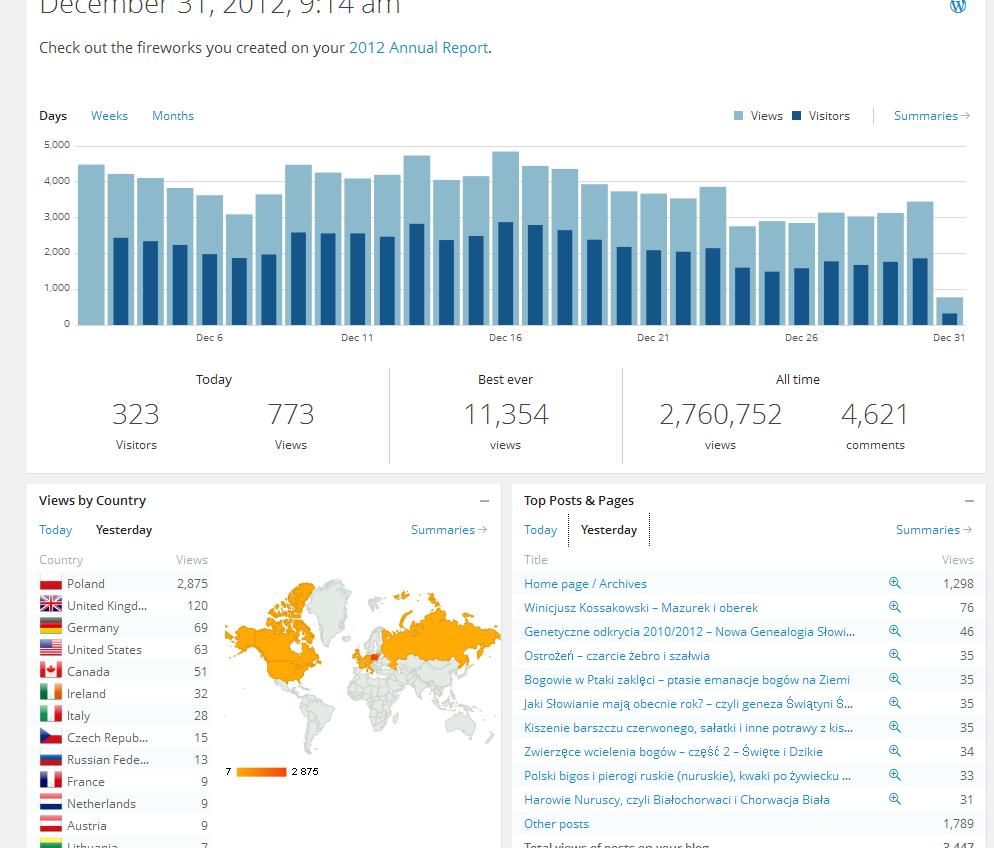
Task: Select Today tab in Views by Country
Action: pyautogui.click(x=56, y=530)
